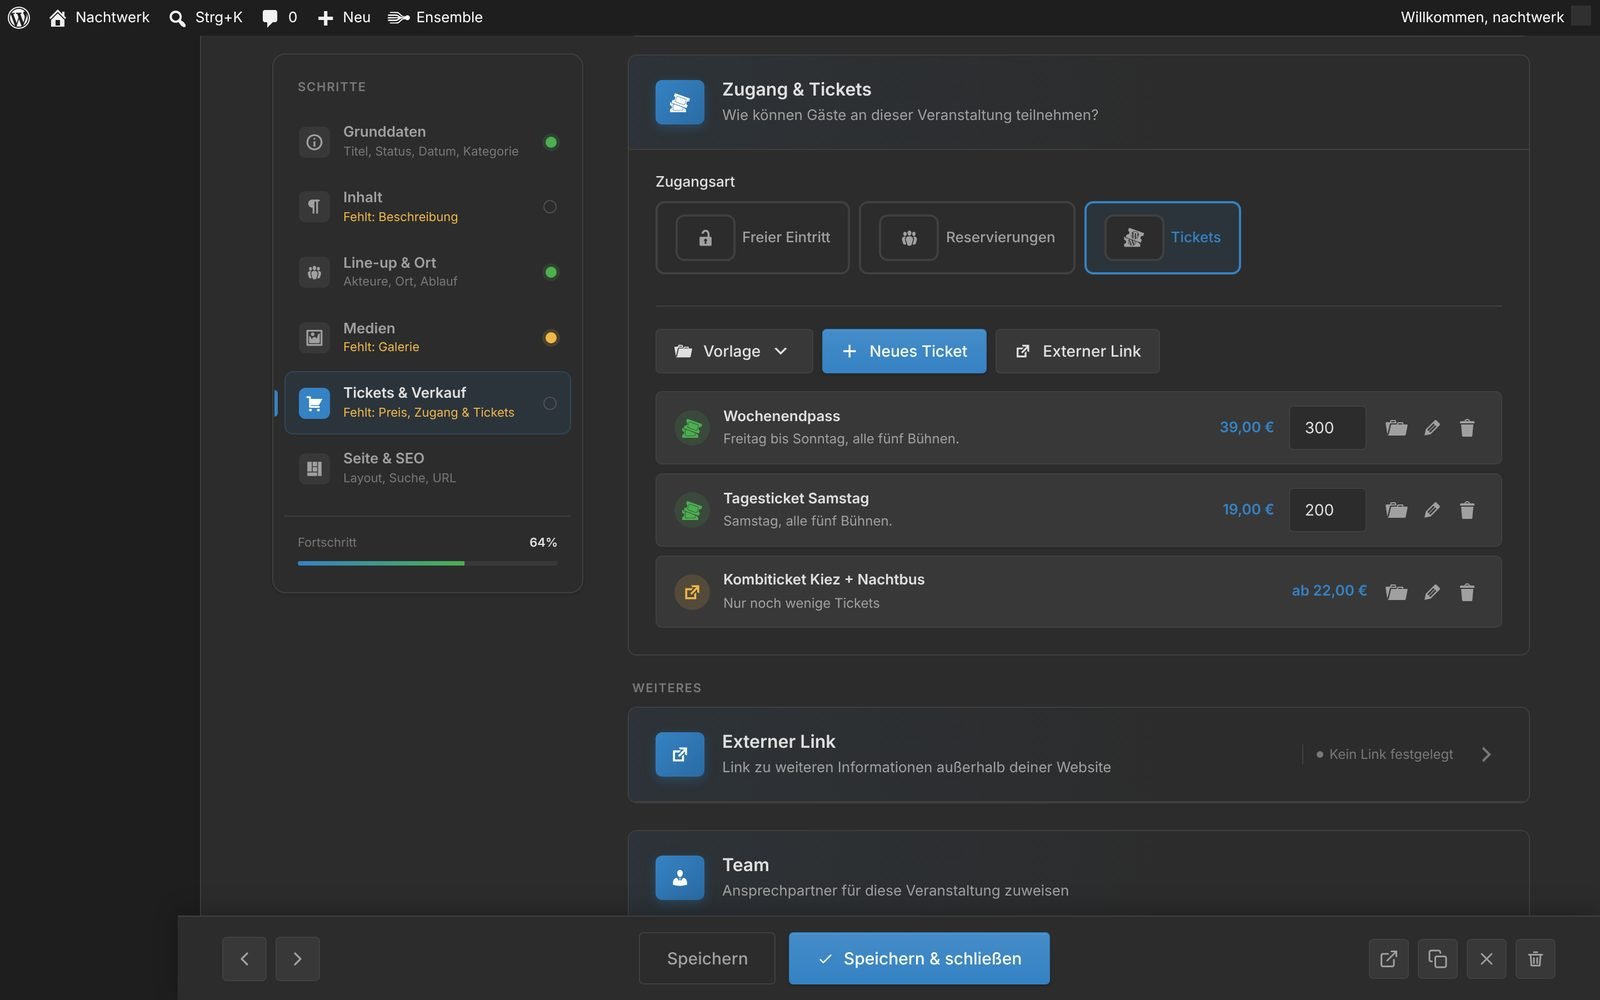This screenshot has height=1000, width=1600.
Task: Open the Ensemble admin bar item
Action: (435, 17)
